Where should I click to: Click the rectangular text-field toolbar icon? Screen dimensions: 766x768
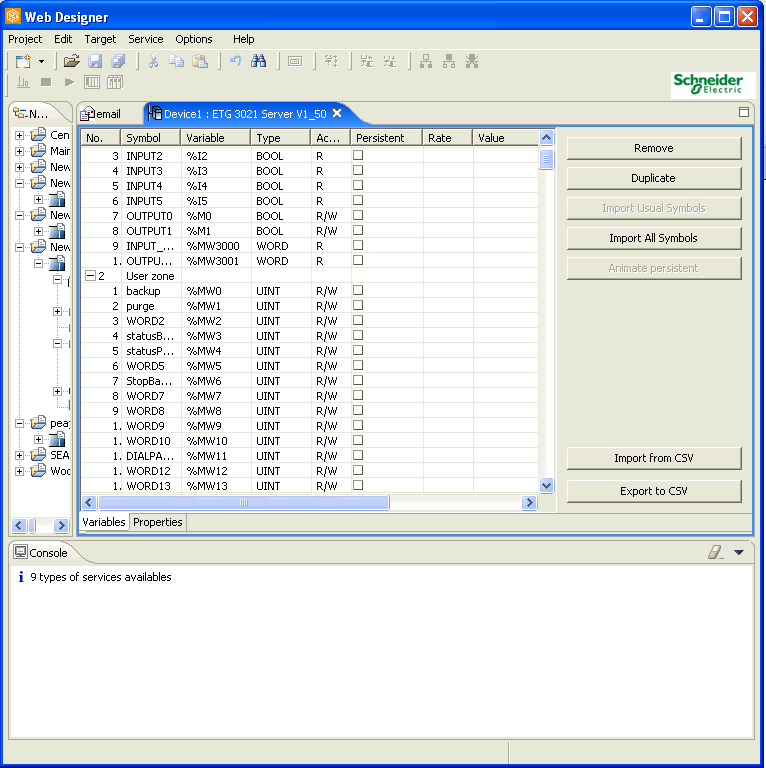point(295,62)
